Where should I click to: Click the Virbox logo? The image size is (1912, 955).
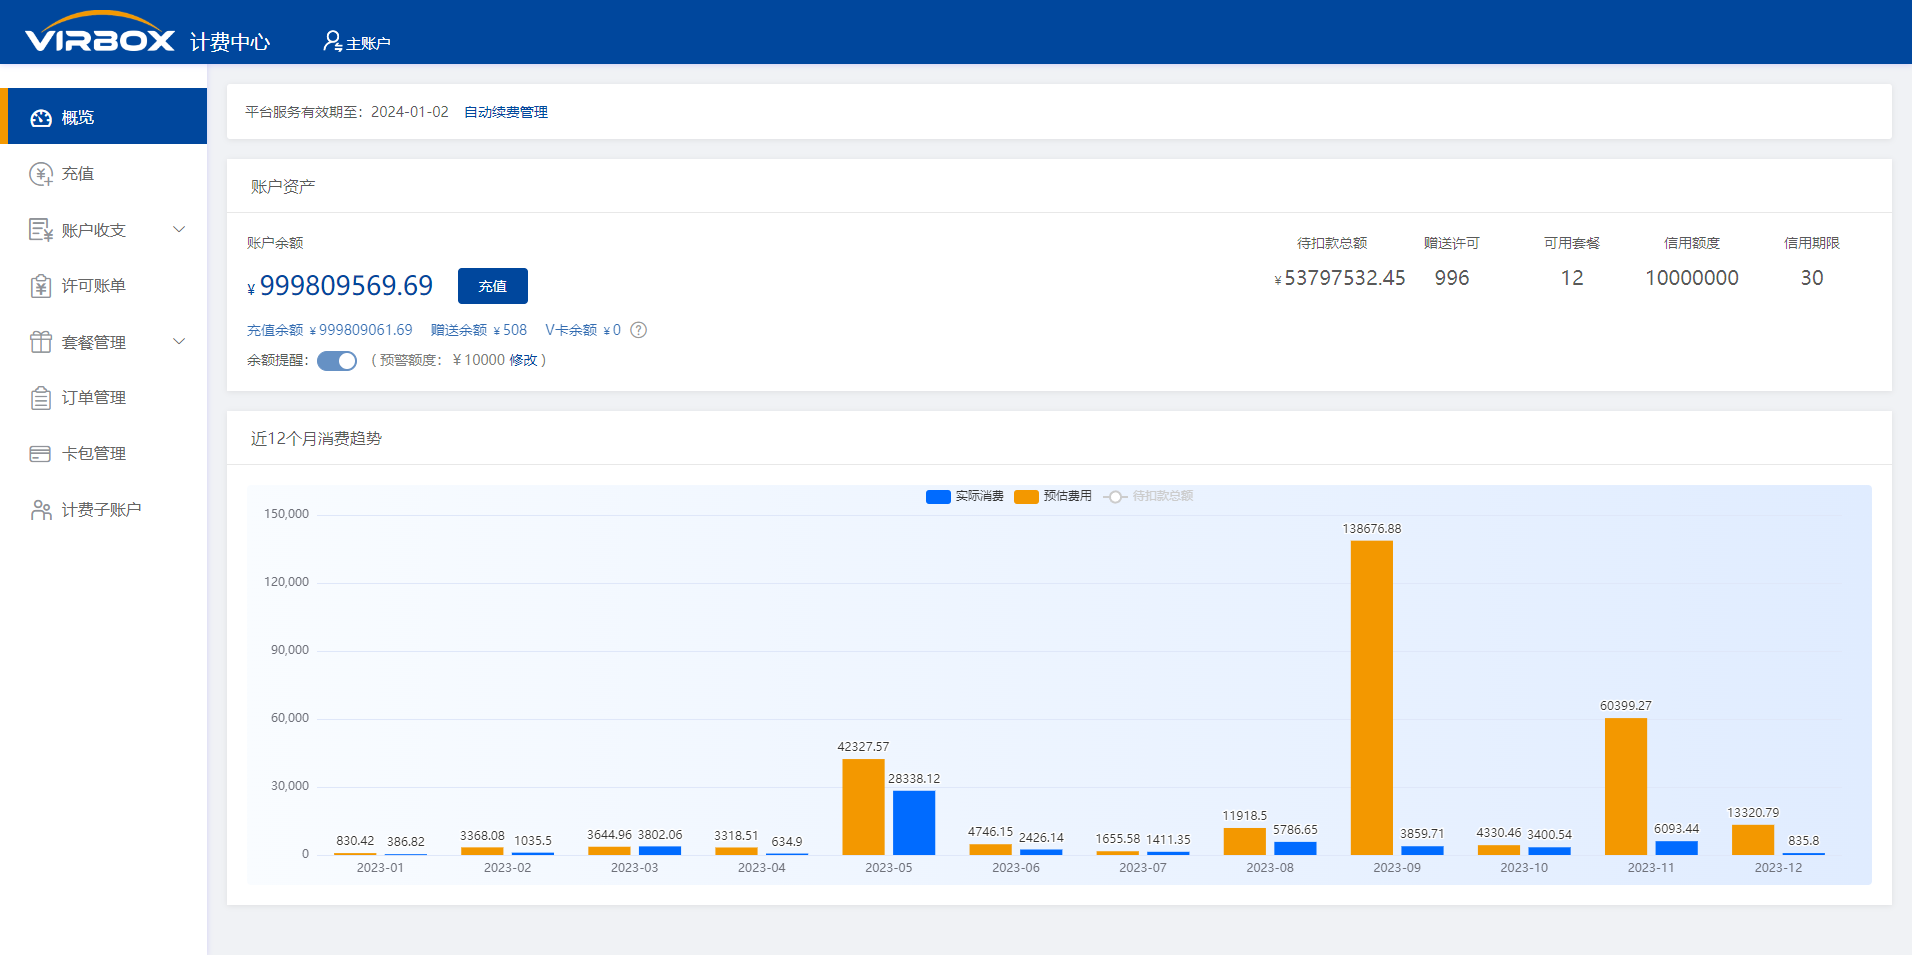pyautogui.click(x=100, y=32)
